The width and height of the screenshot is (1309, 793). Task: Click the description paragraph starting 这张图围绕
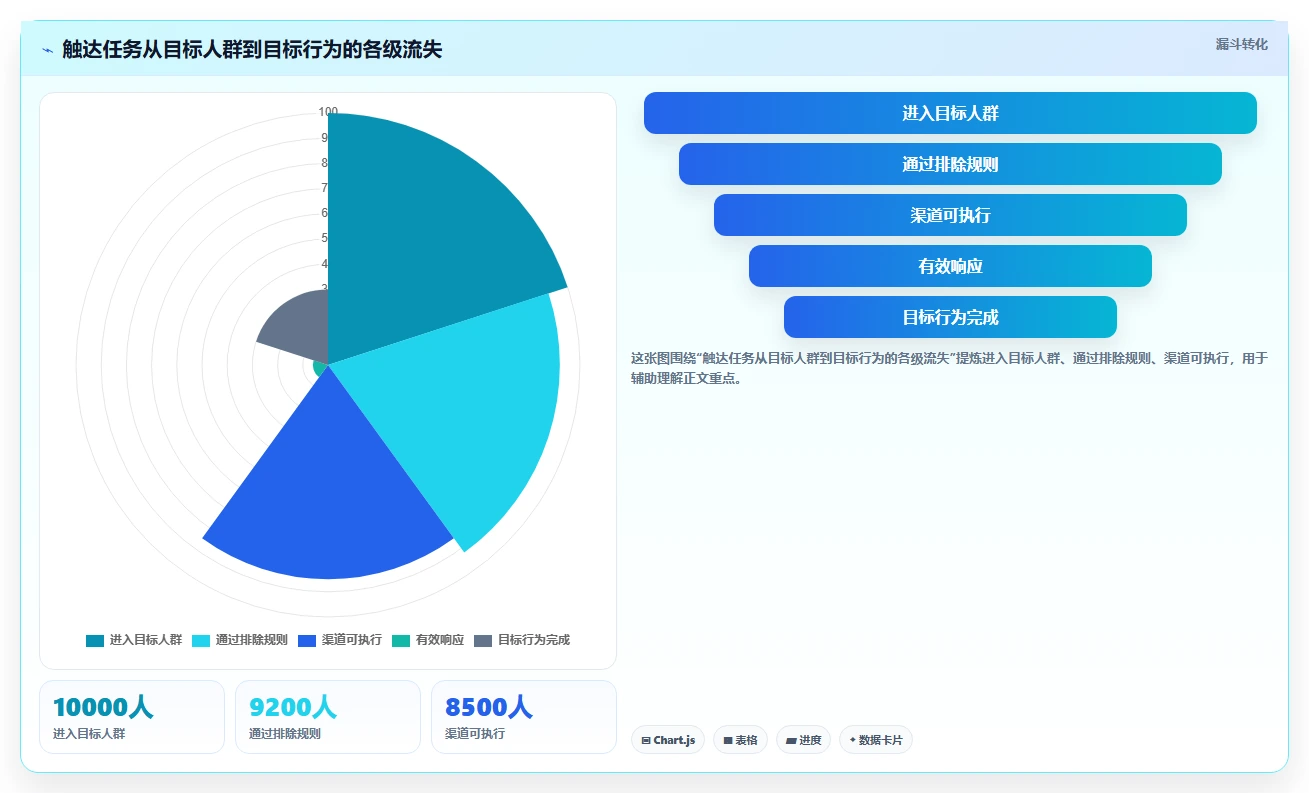click(949, 368)
